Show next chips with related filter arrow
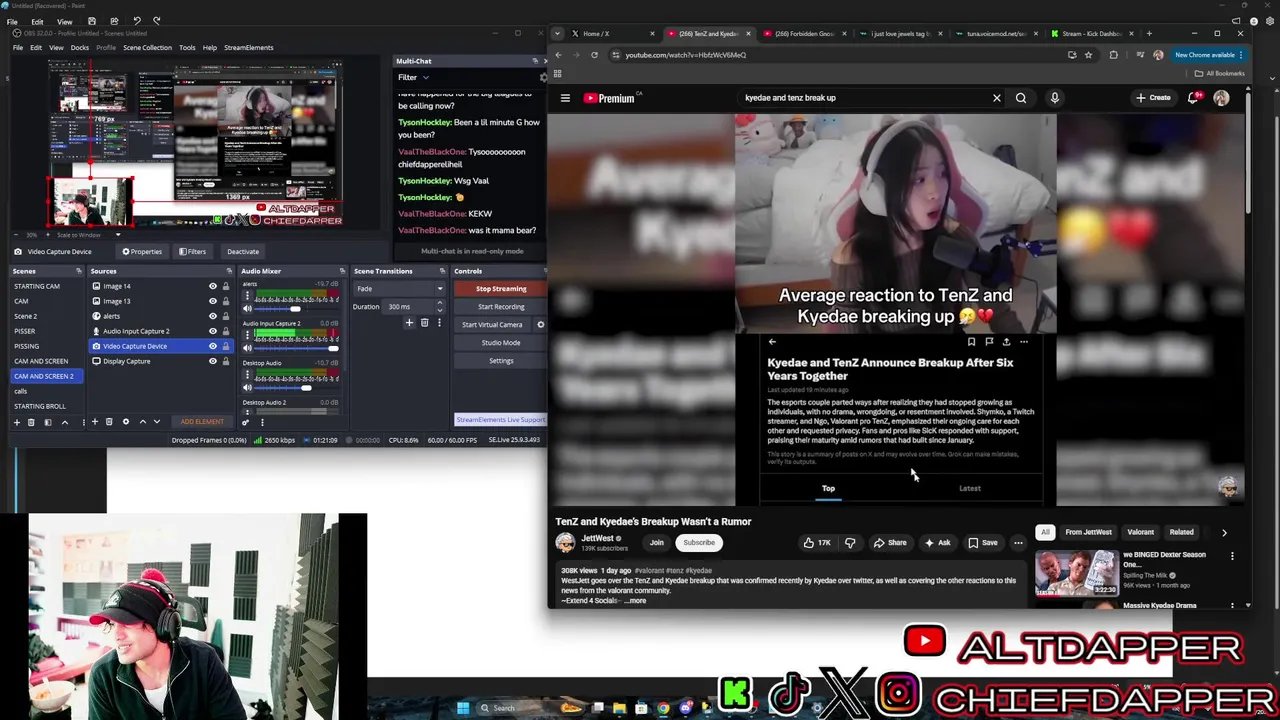The height and width of the screenshot is (720, 1280). pos(1224,533)
